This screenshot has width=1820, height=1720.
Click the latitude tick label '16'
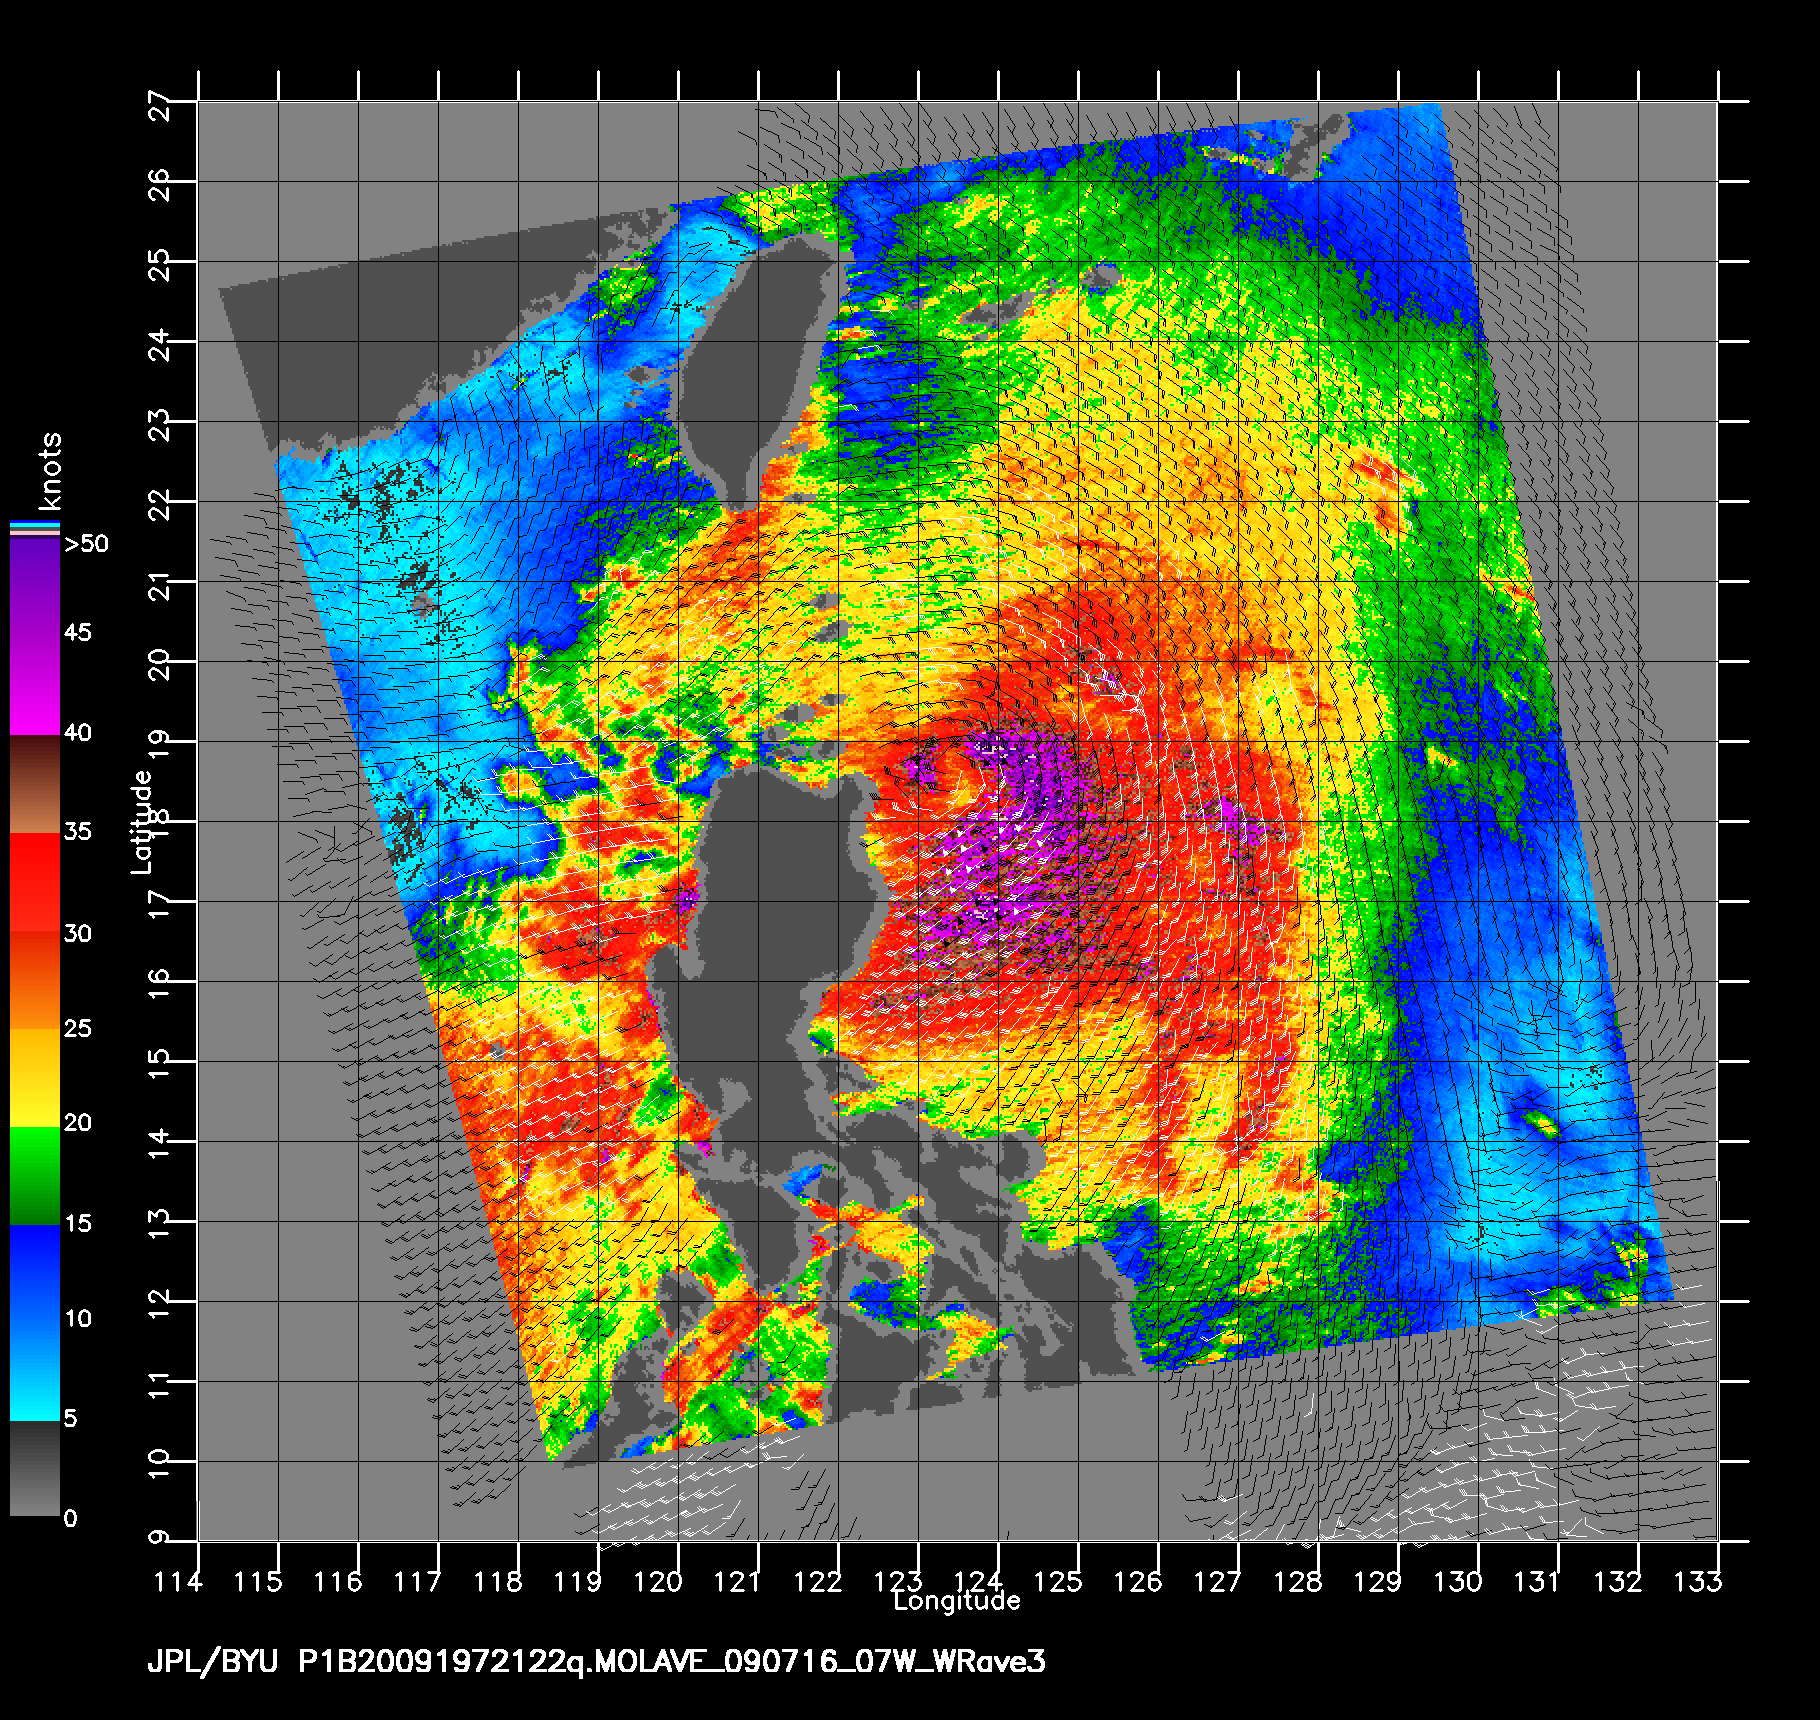tap(159, 985)
